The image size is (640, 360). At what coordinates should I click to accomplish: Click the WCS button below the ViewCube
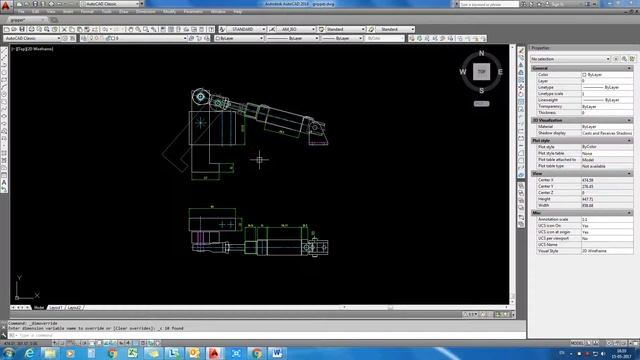(482, 104)
